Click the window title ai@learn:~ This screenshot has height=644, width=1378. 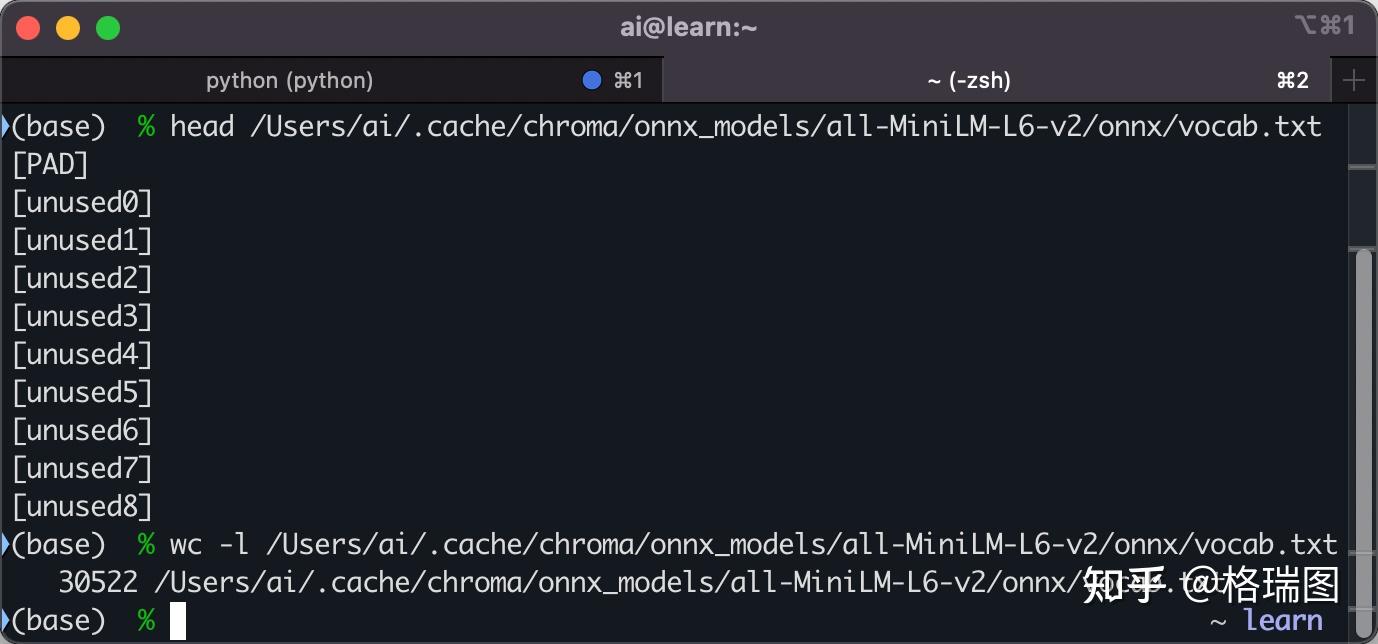[688, 27]
